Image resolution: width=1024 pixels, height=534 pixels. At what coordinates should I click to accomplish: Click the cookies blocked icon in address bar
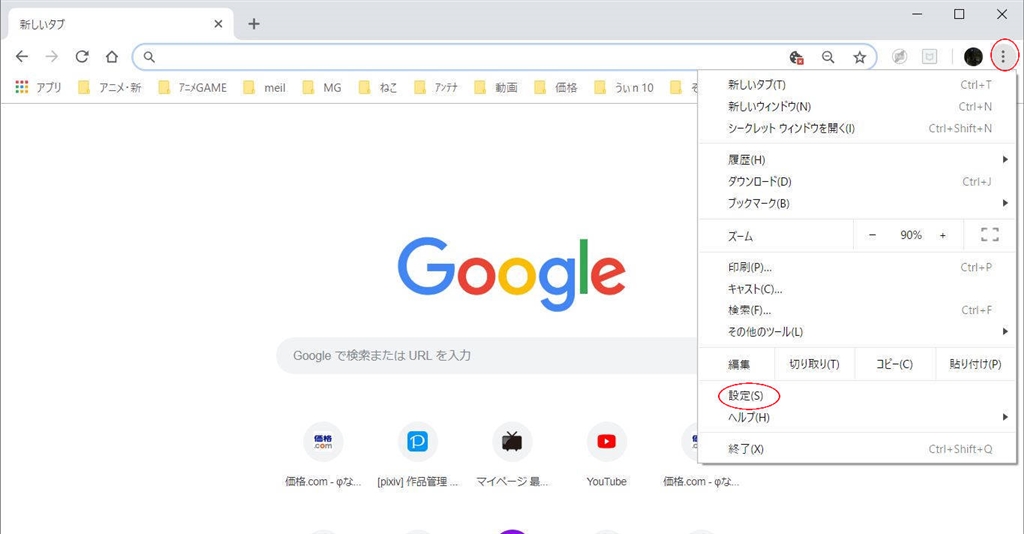point(796,57)
